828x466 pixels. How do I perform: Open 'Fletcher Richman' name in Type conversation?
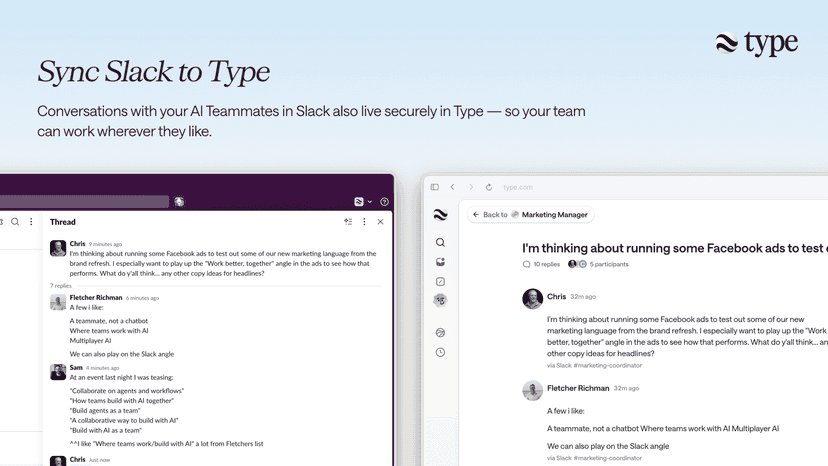click(578, 388)
